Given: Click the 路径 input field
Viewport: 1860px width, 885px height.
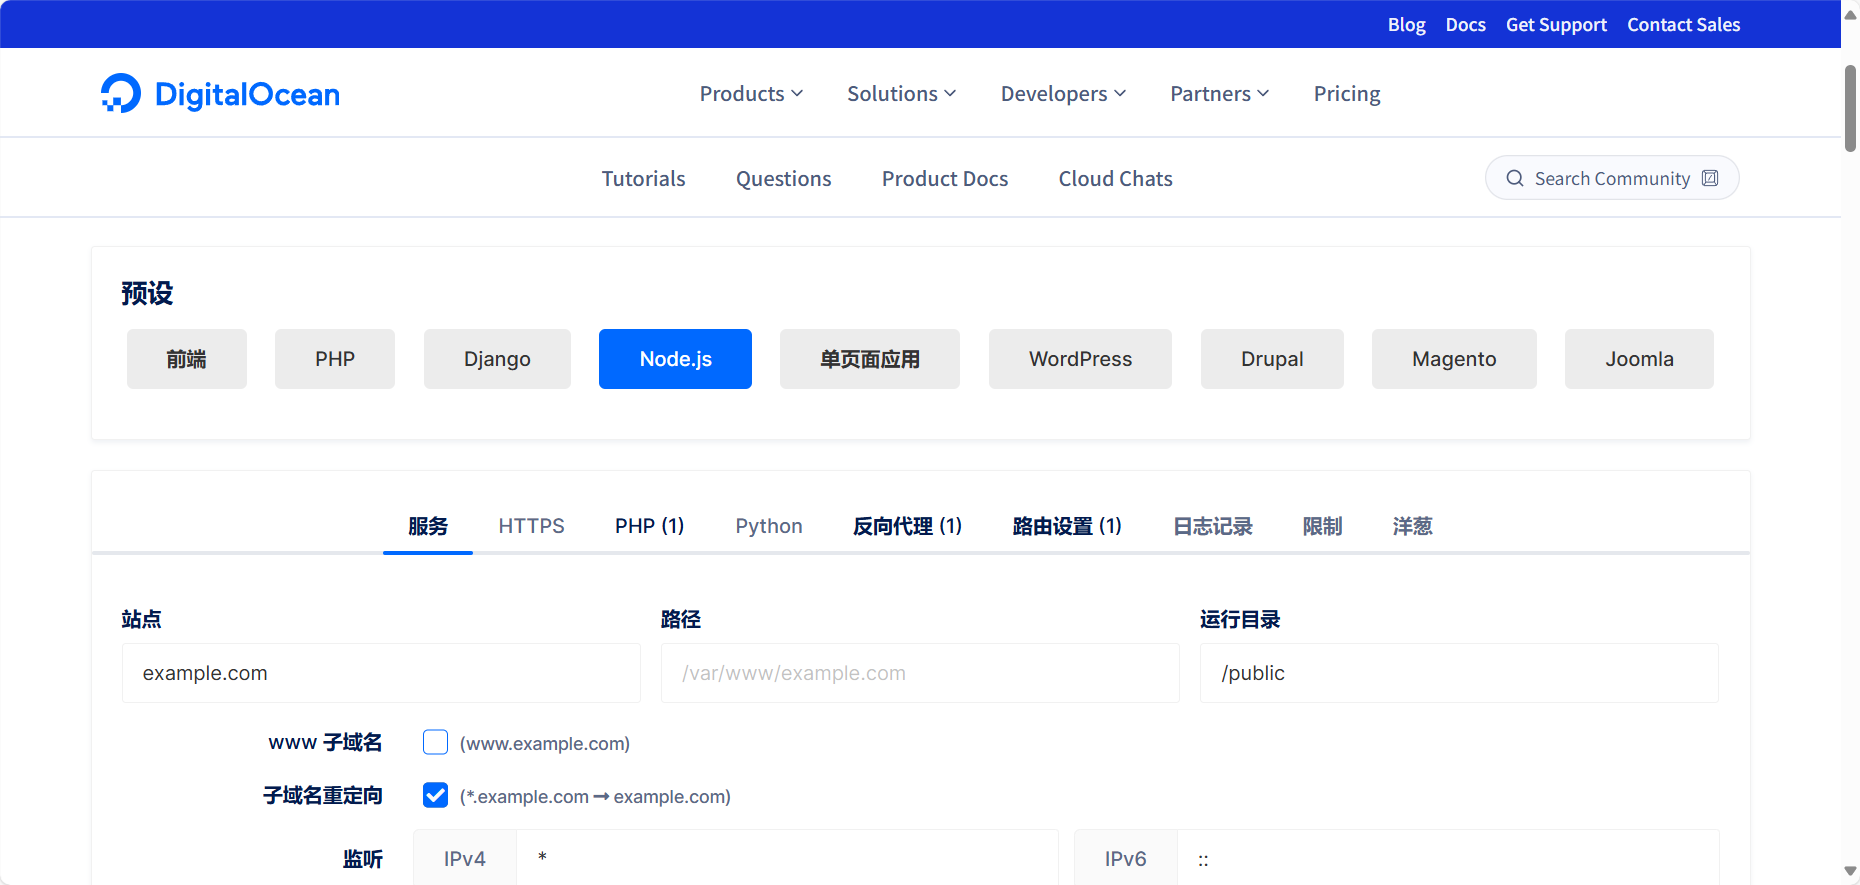Looking at the screenshot, I should click(920, 673).
